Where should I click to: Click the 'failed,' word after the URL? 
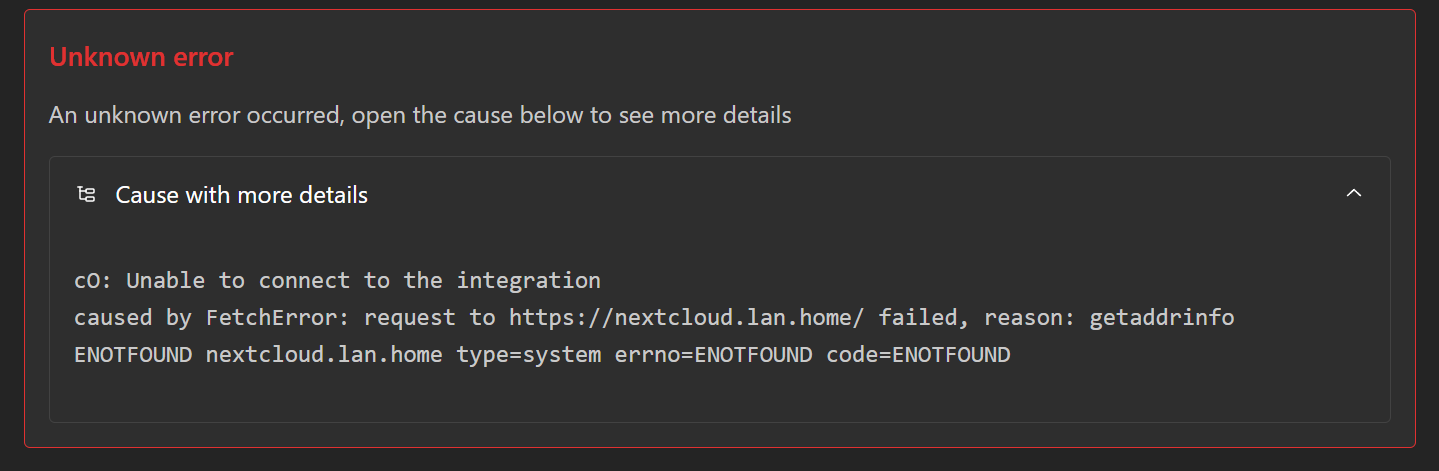[x=924, y=318]
